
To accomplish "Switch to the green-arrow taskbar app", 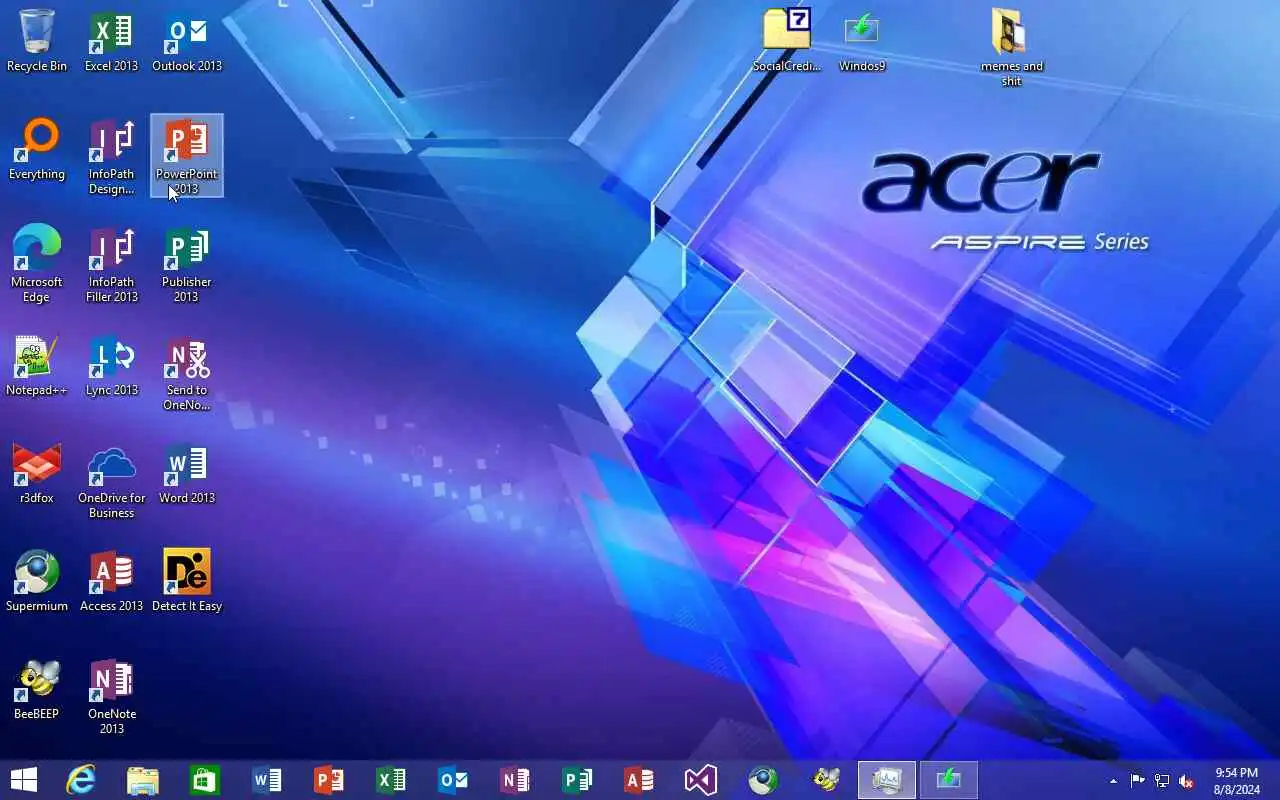I will [949, 780].
